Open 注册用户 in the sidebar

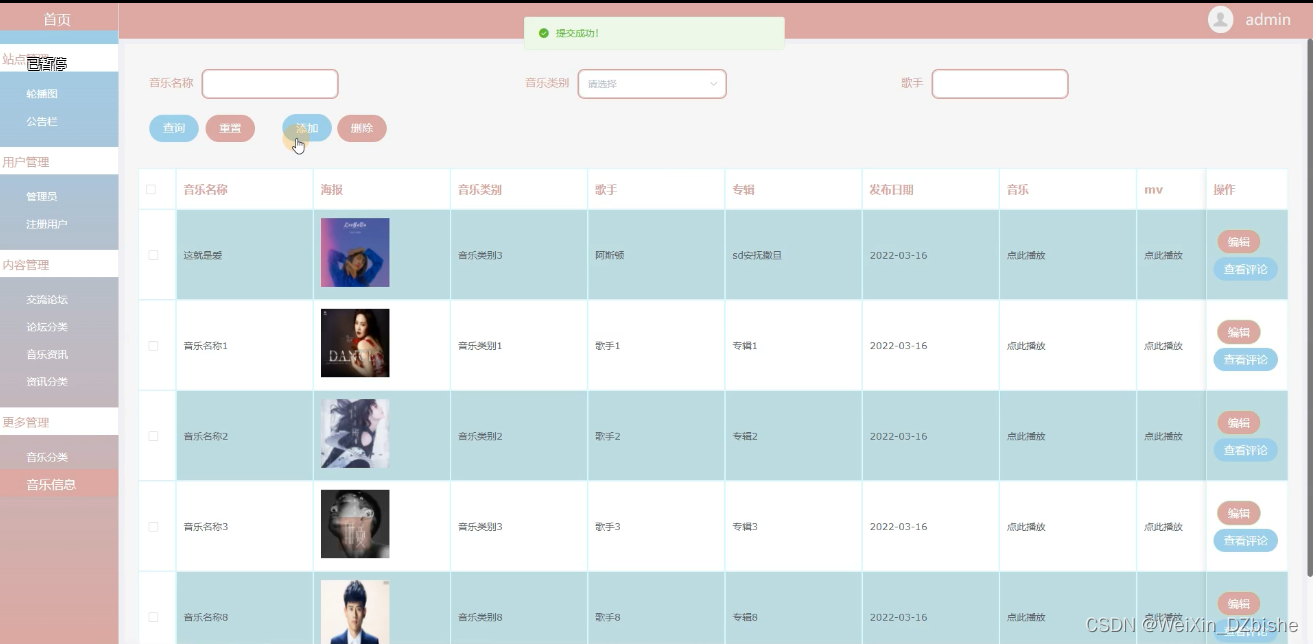point(47,224)
